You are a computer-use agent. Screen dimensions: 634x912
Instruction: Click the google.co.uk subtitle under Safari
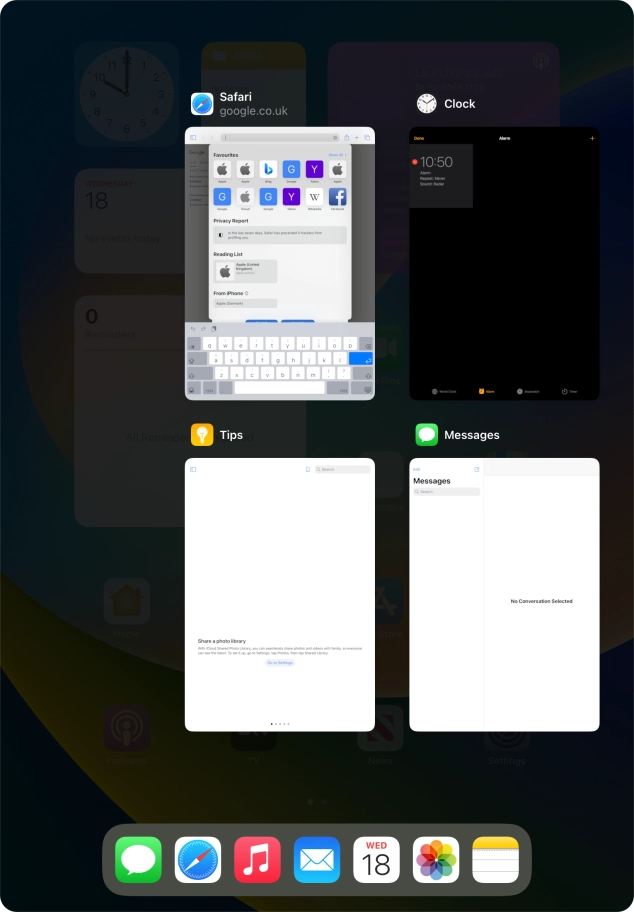point(253,112)
